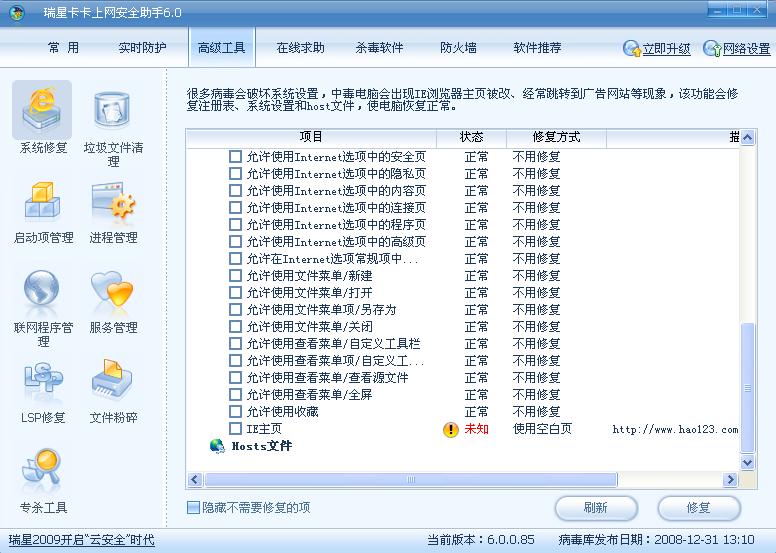Check 允许使用Internet选项中的高级页 checkbox

[x=236, y=242]
